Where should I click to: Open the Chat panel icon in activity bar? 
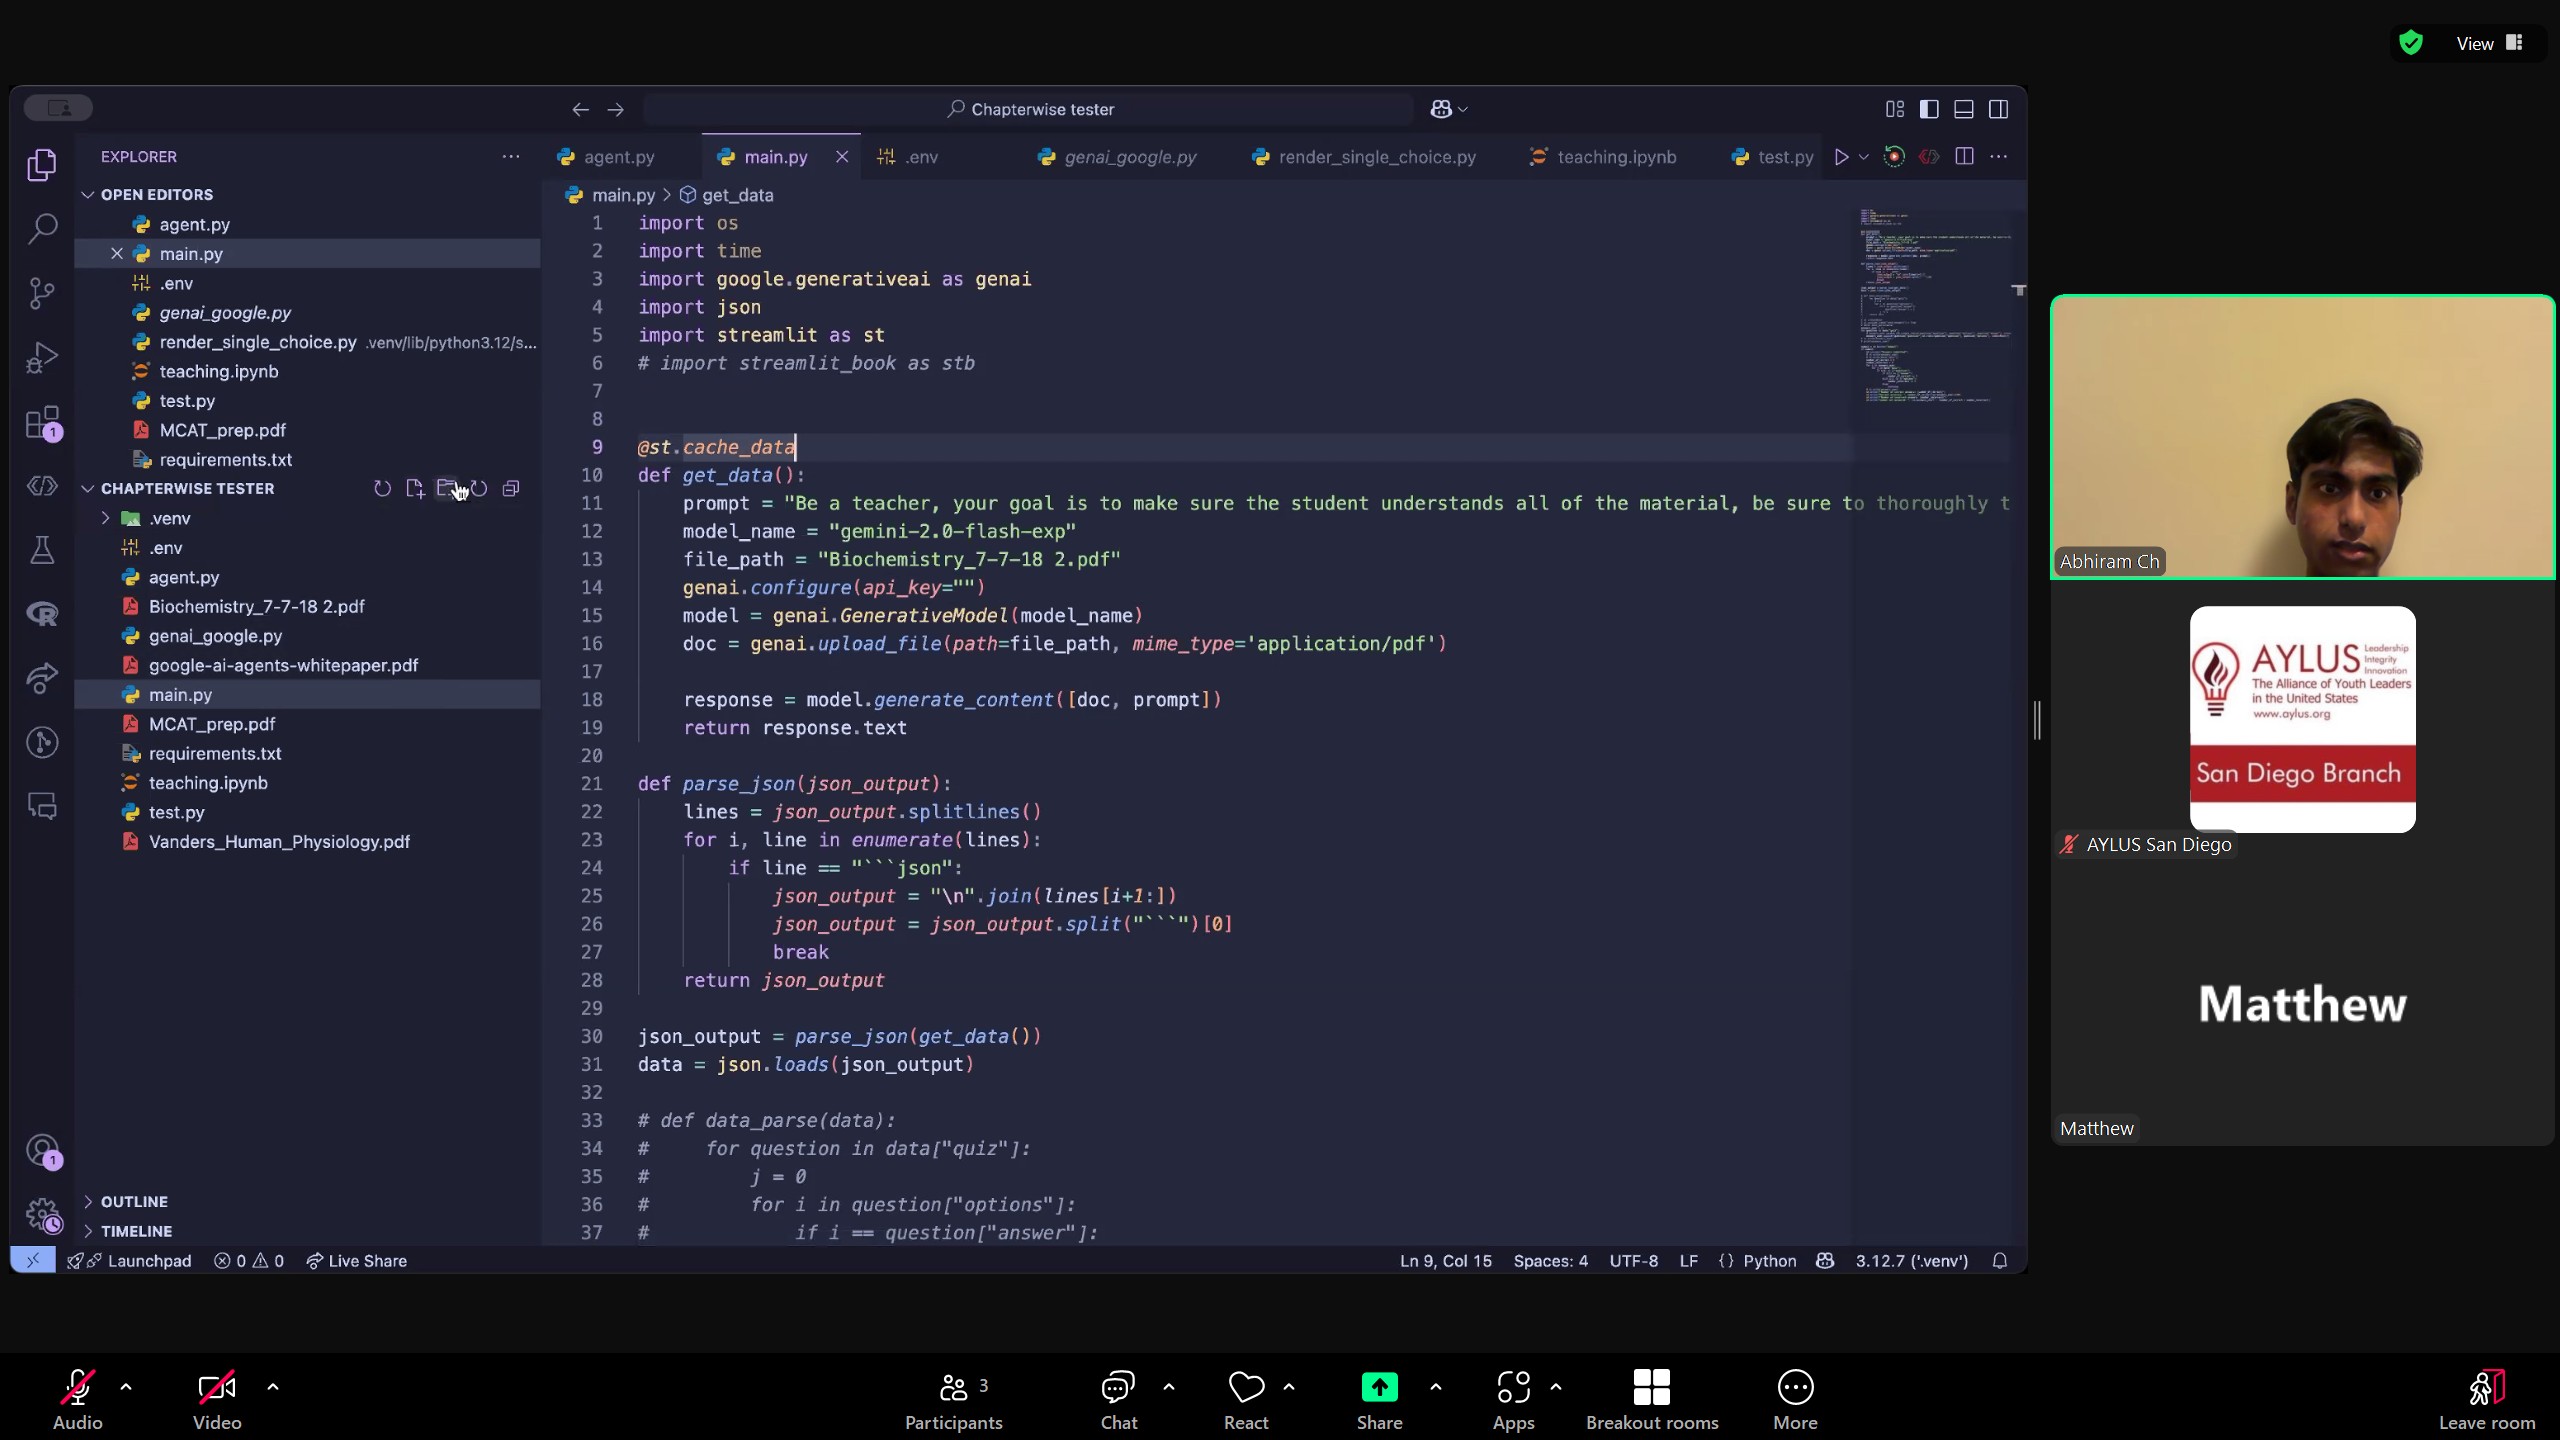[42, 806]
